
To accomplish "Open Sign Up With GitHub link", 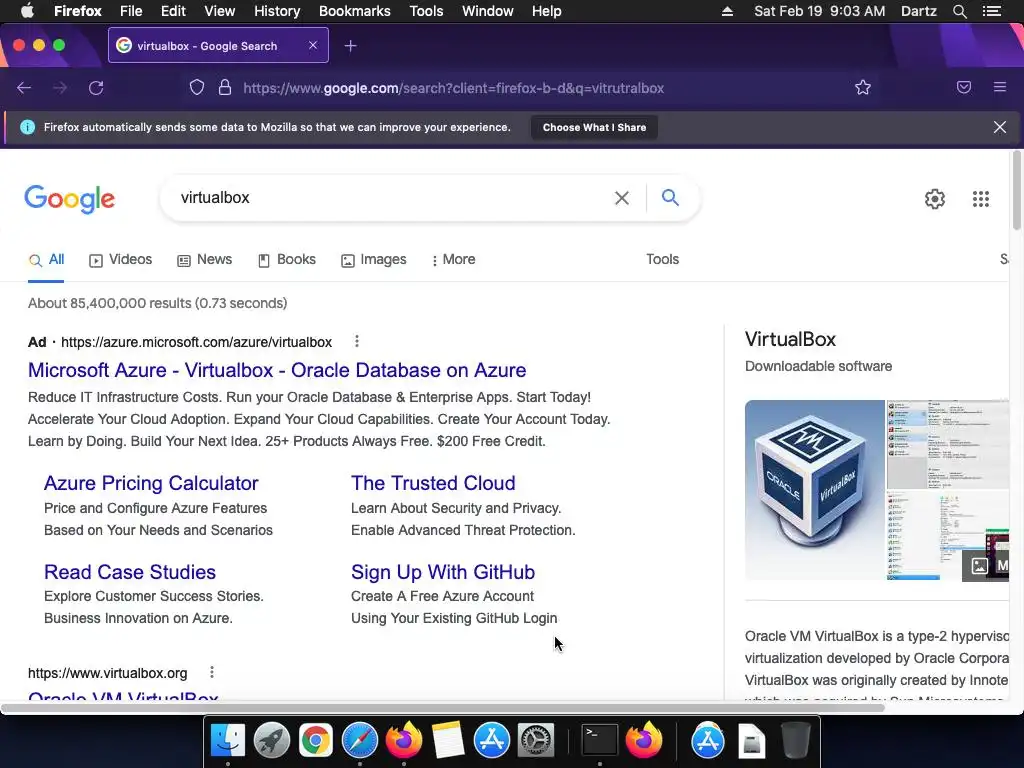I will tap(443, 572).
